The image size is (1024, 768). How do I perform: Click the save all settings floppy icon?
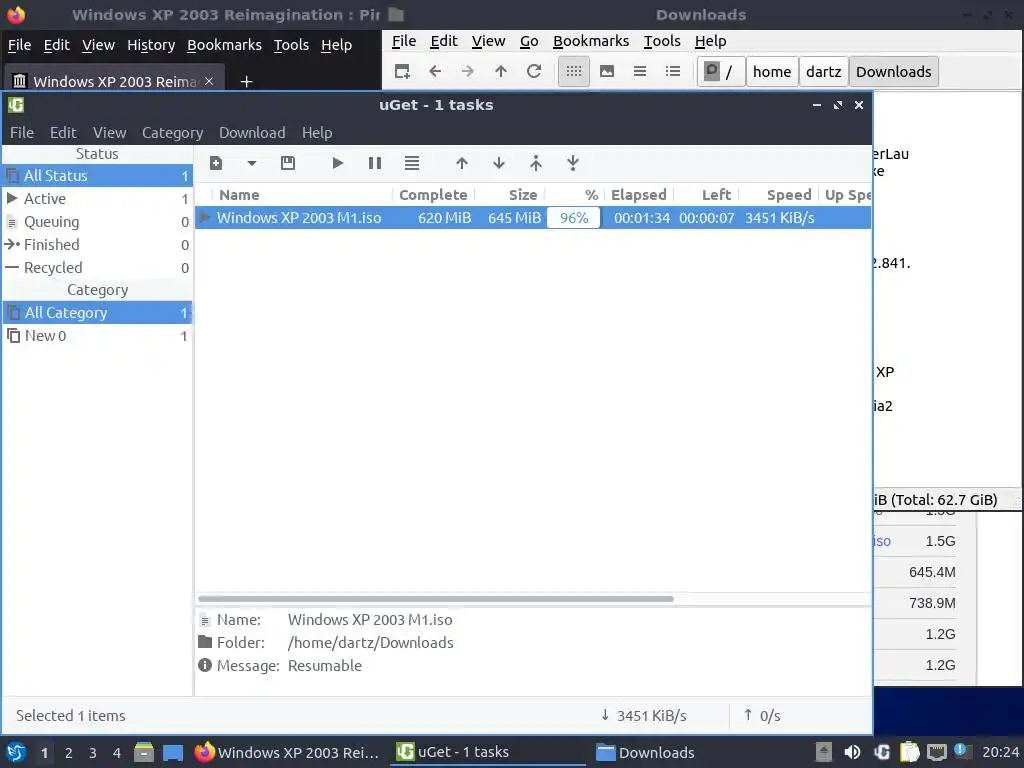click(x=288, y=163)
